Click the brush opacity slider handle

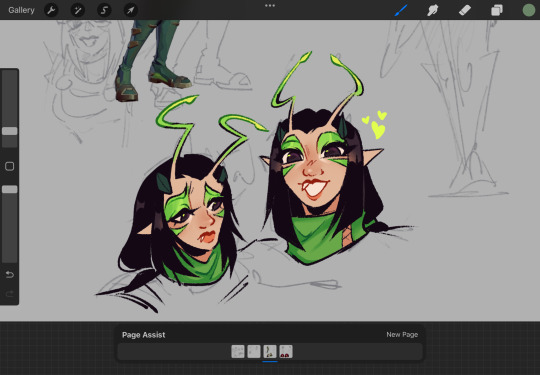[x=10, y=189]
